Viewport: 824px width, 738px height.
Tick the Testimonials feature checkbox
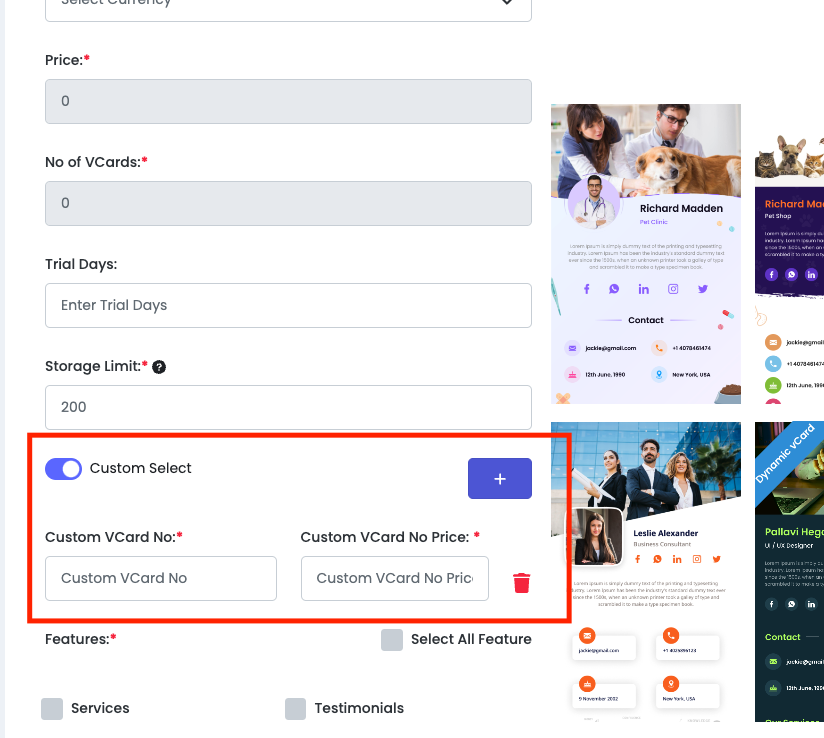295,709
